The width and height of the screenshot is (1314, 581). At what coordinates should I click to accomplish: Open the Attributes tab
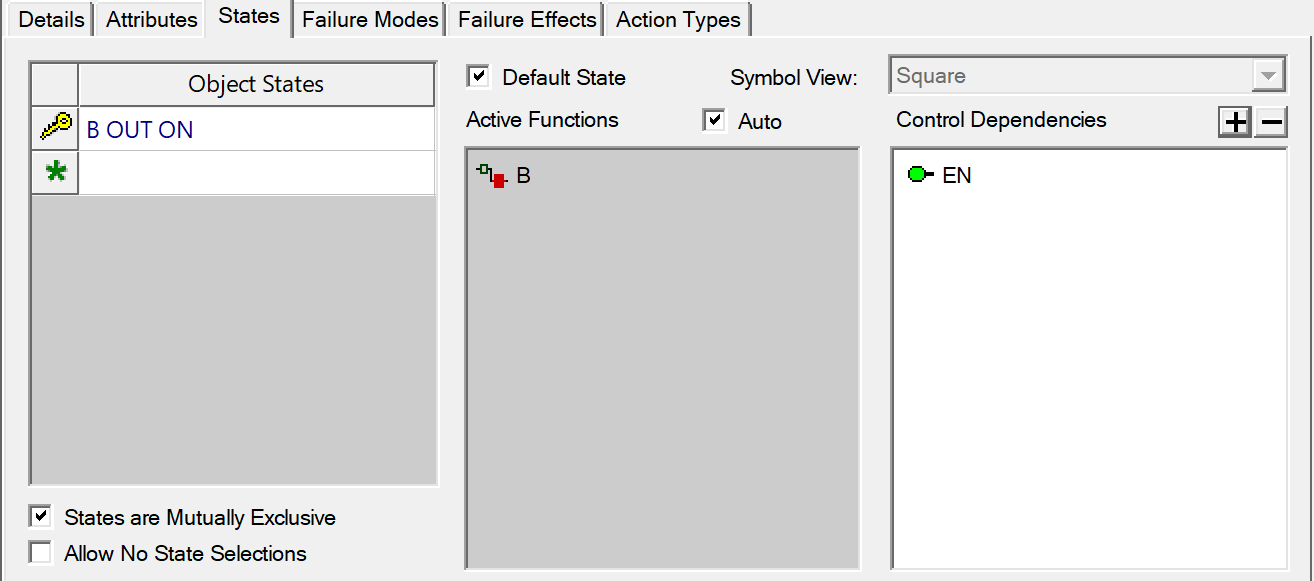point(152,19)
